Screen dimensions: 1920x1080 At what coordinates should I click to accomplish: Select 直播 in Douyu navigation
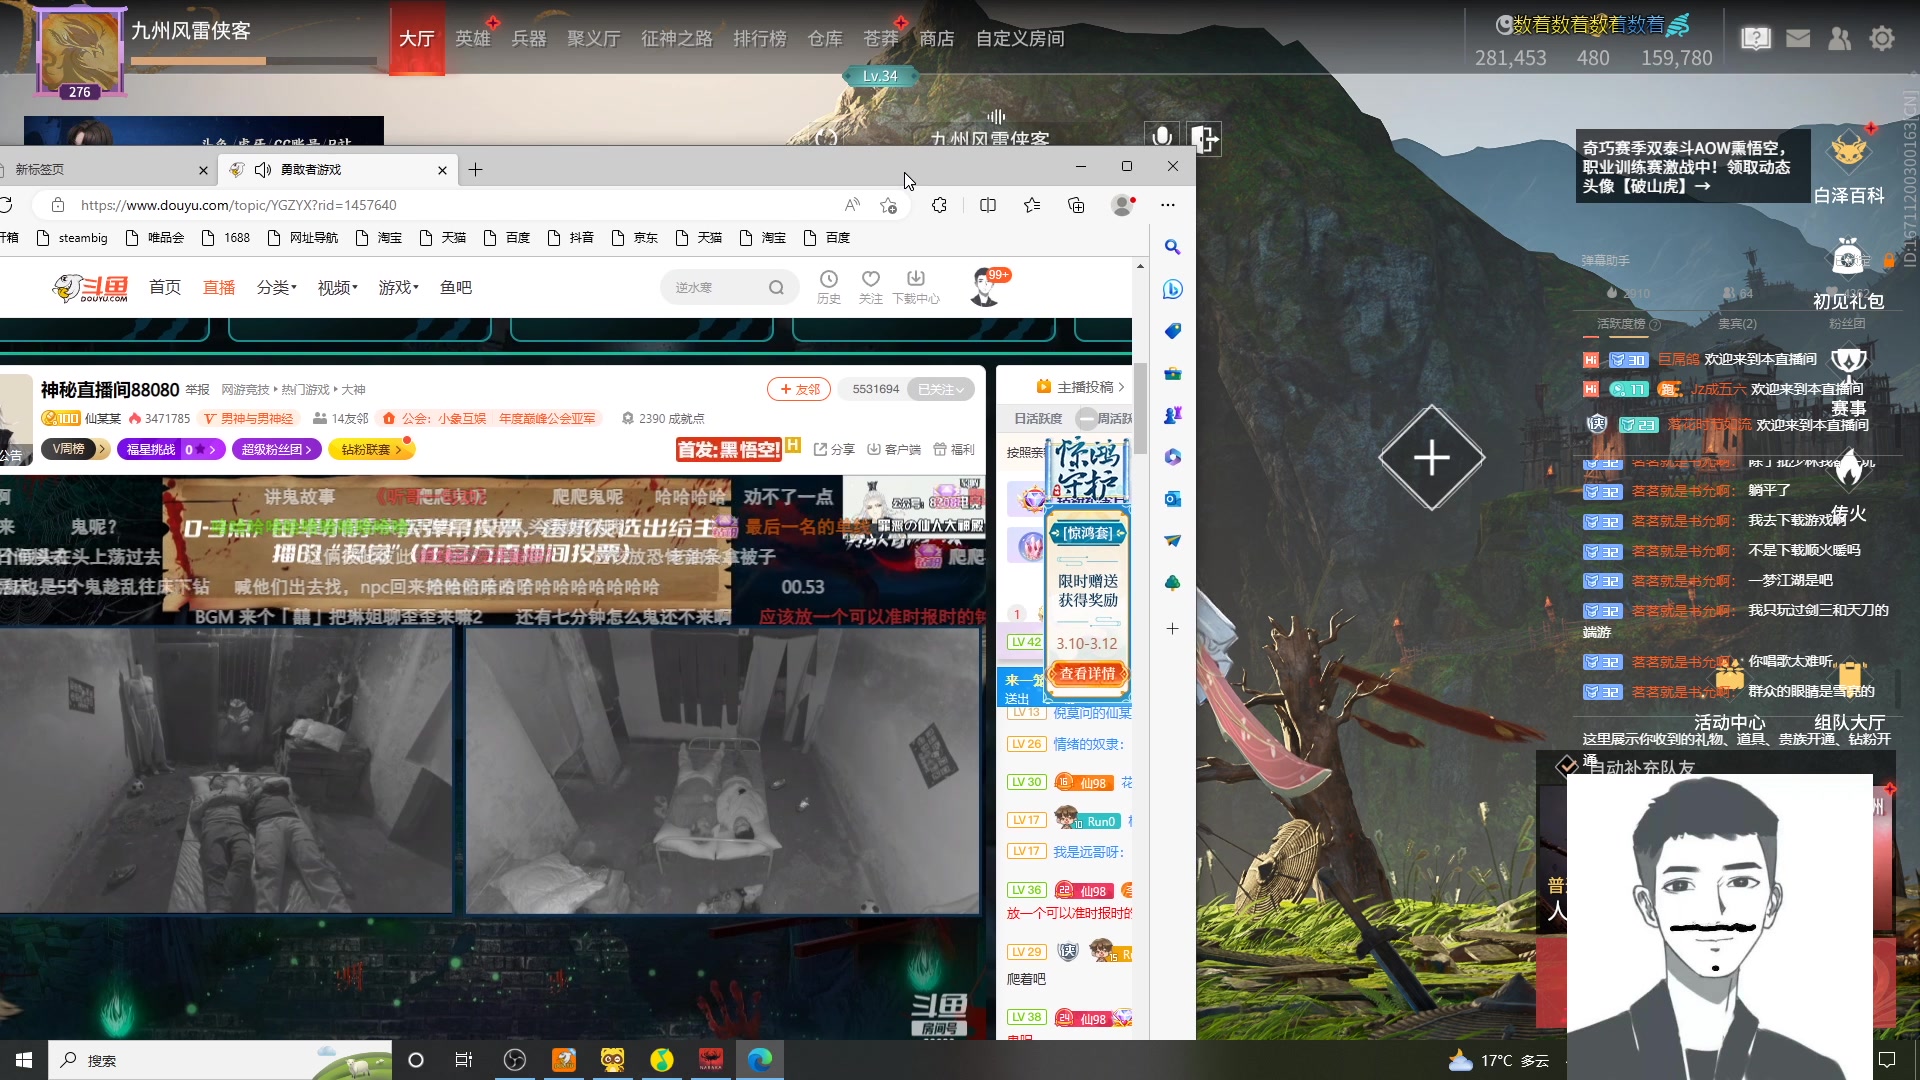click(219, 287)
